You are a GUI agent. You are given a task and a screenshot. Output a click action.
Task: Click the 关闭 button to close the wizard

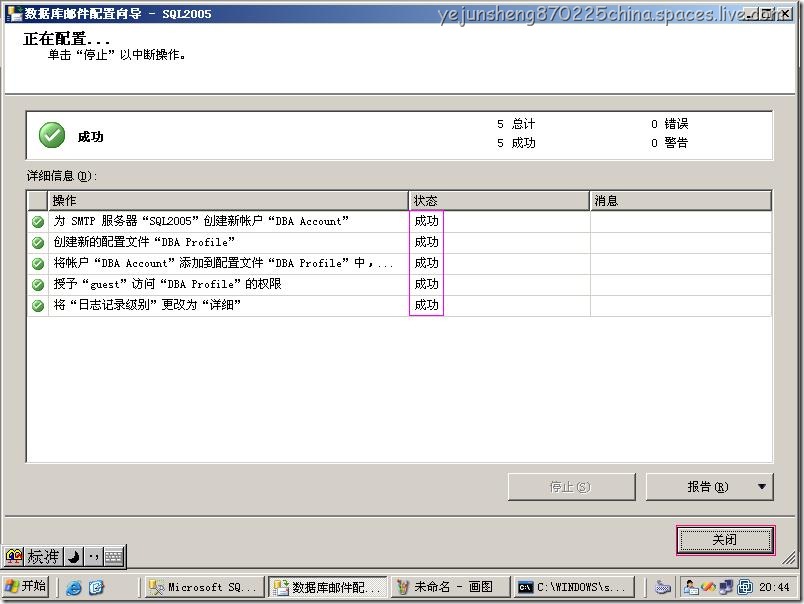[x=725, y=540]
